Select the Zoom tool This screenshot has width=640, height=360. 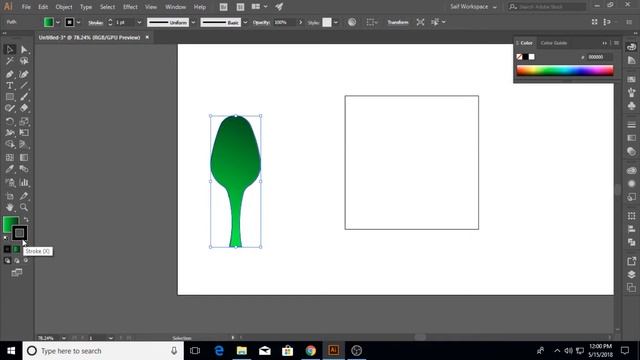pos(24,207)
